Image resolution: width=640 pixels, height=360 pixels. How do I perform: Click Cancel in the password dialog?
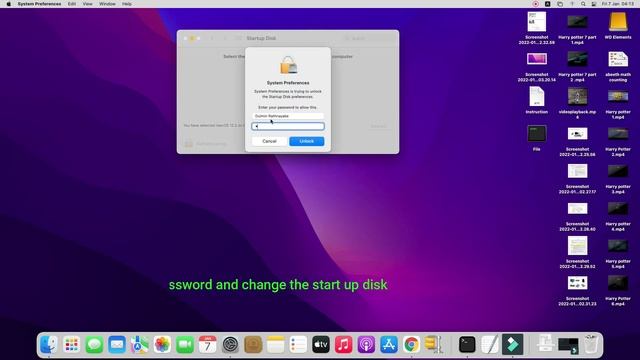(x=269, y=141)
